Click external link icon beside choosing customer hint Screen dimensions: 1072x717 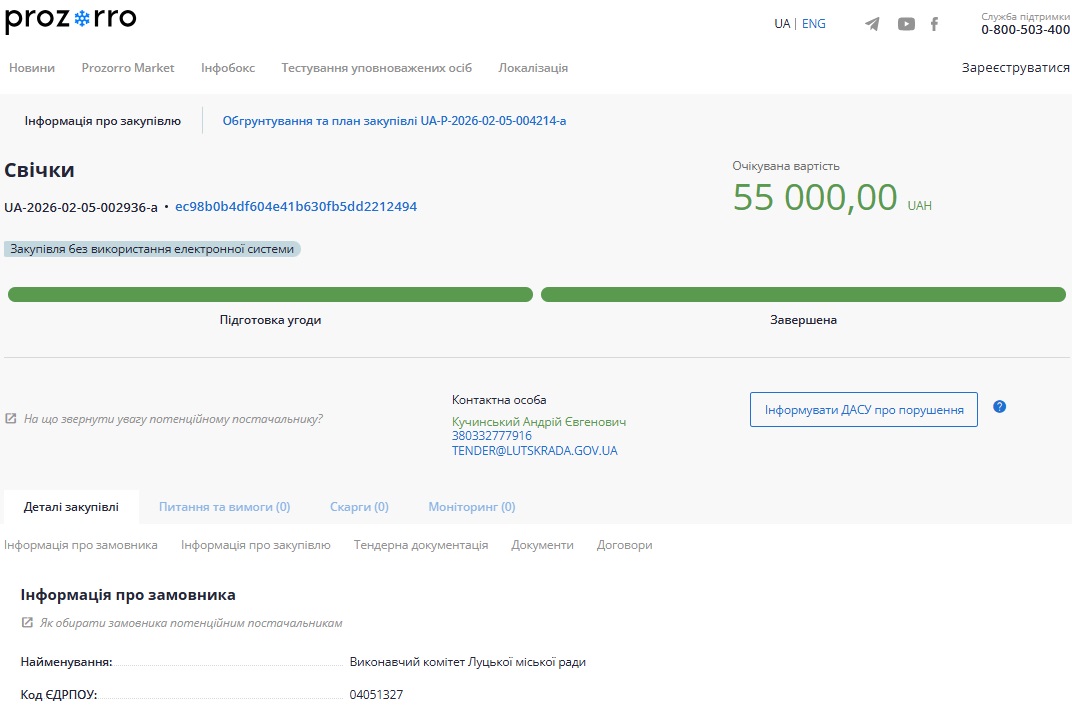27,623
